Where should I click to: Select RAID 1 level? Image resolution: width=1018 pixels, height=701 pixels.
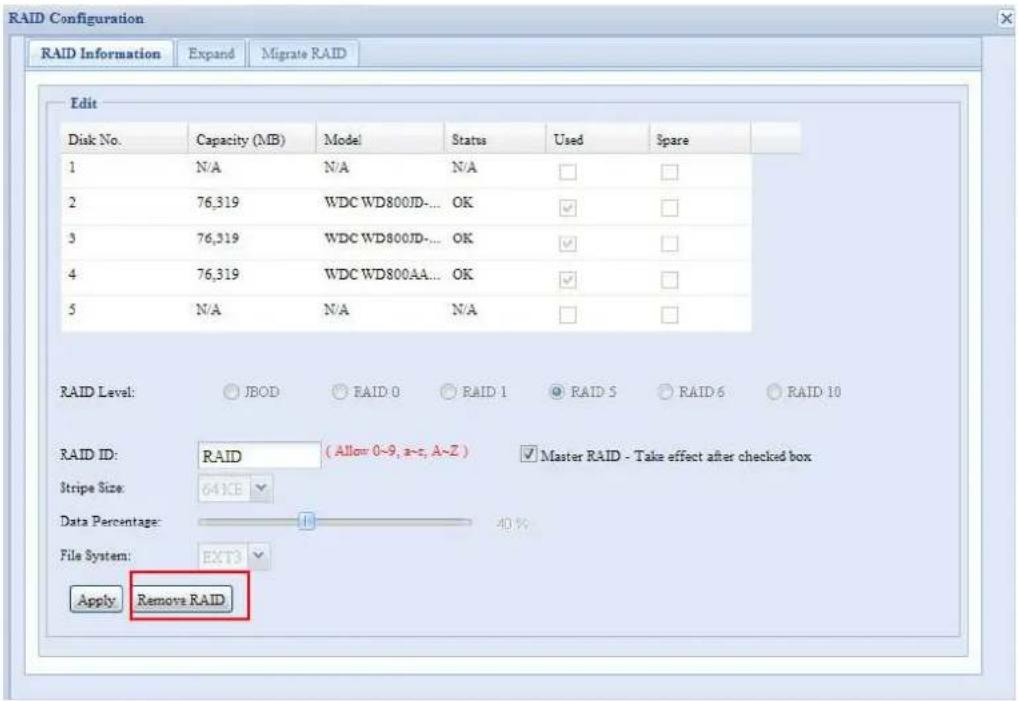pyautogui.click(x=448, y=392)
